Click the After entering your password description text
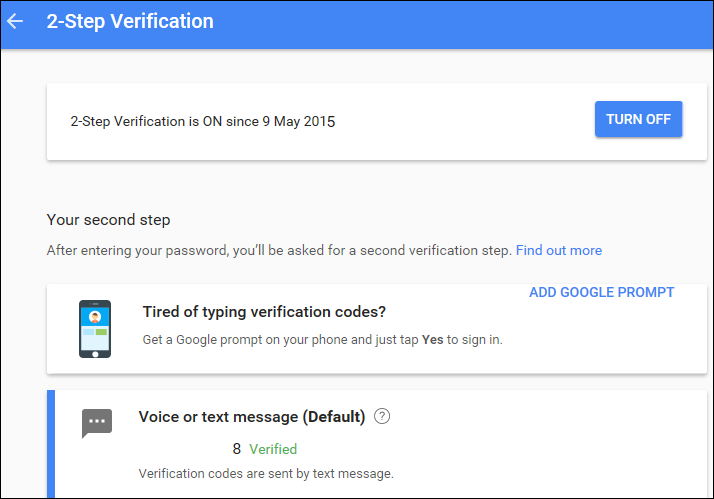Image resolution: width=714 pixels, height=499 pixels. [x=280, y=250]
